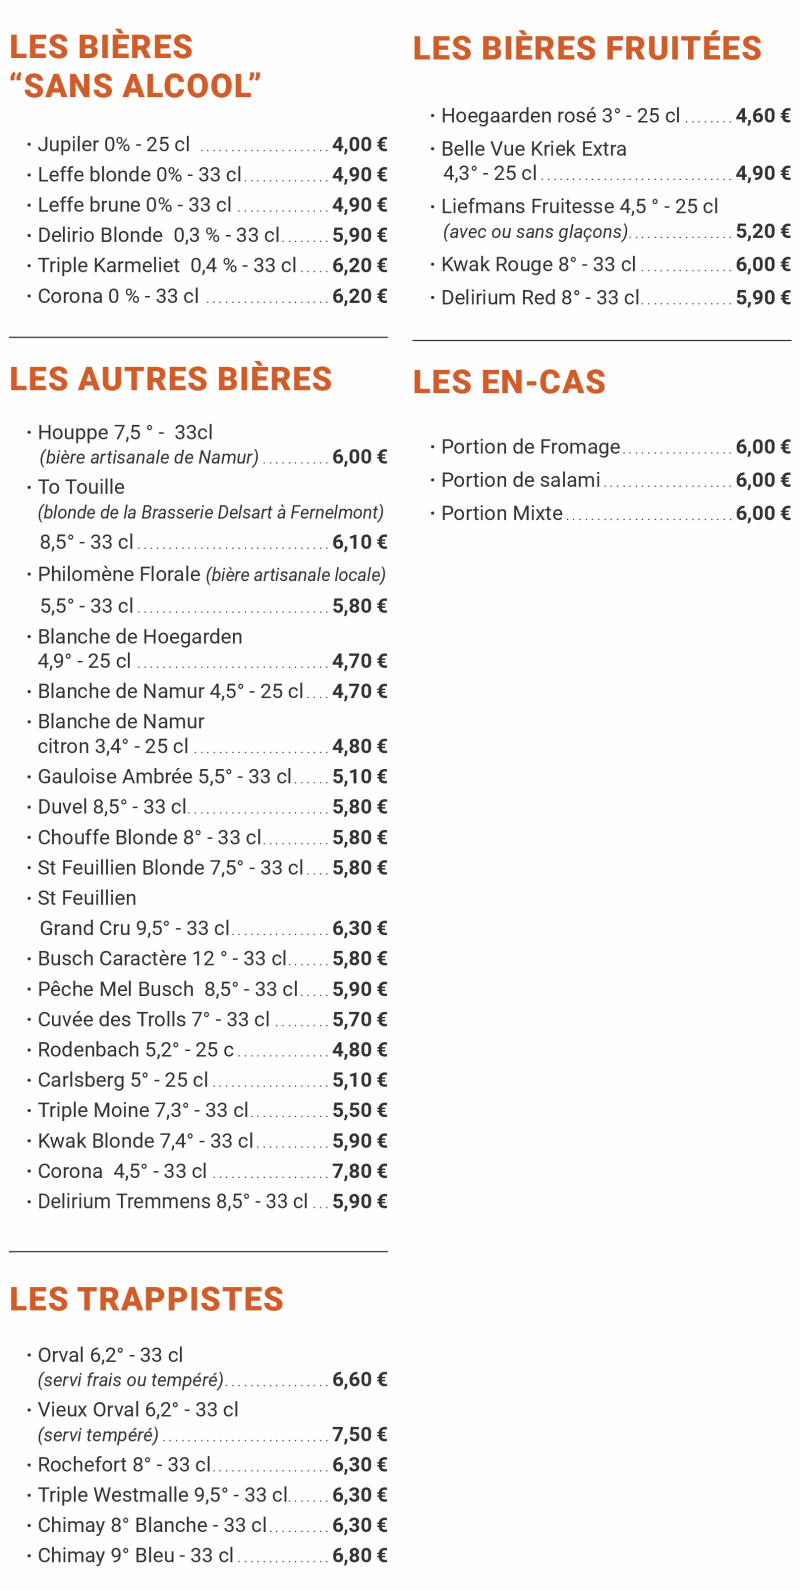This screenshot has width=800, height=1590.
Task: Select Hoegaarden rosé 3° entry
Action: pos(610,116)
